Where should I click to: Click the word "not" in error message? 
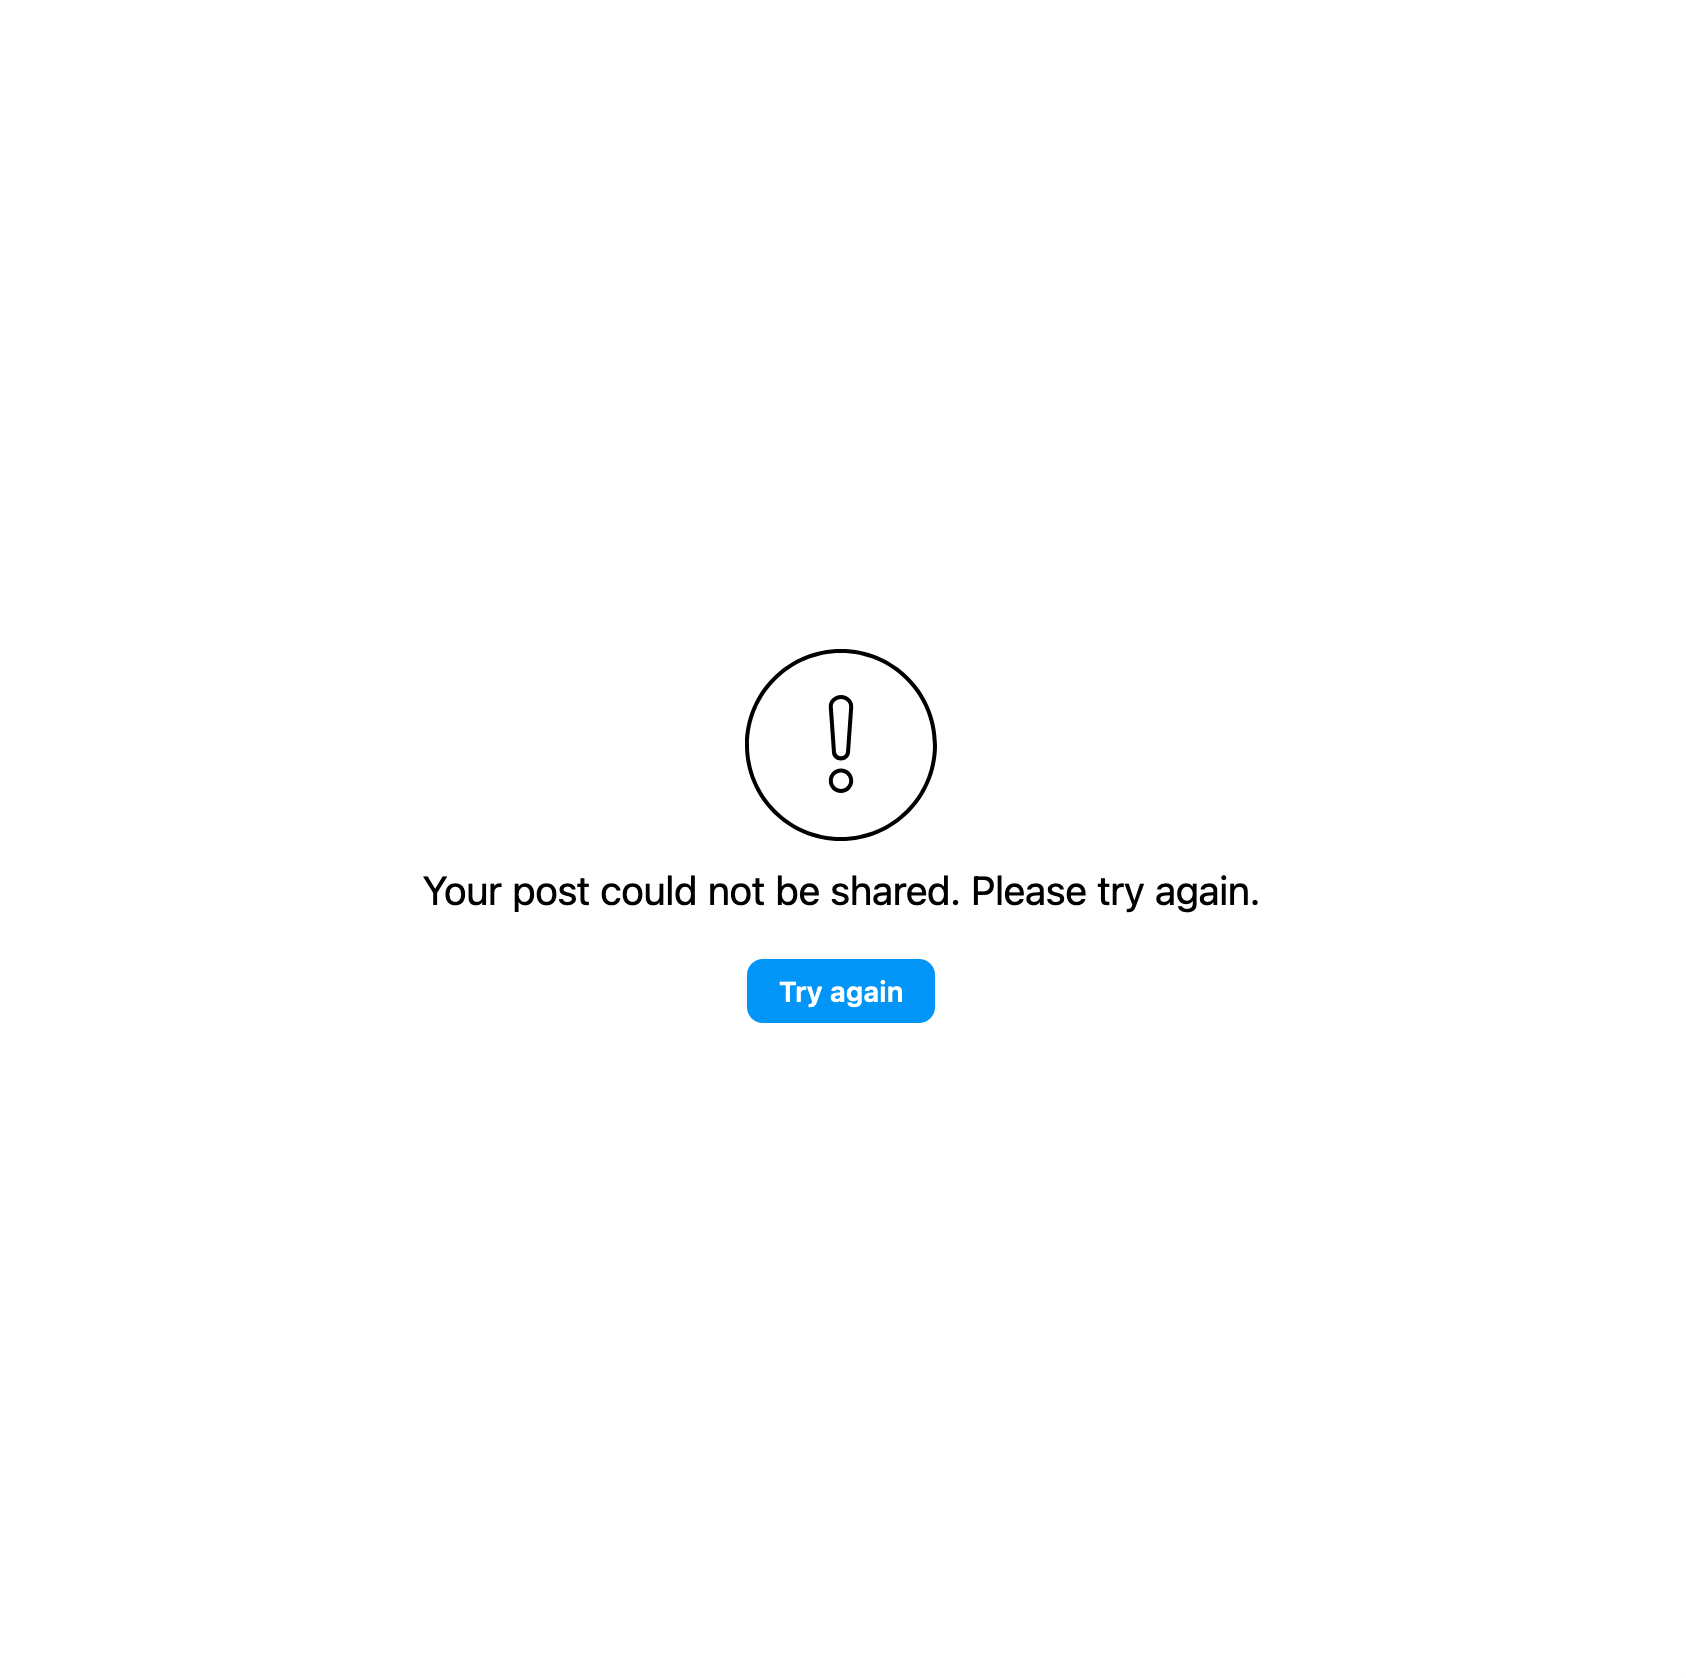736,891
